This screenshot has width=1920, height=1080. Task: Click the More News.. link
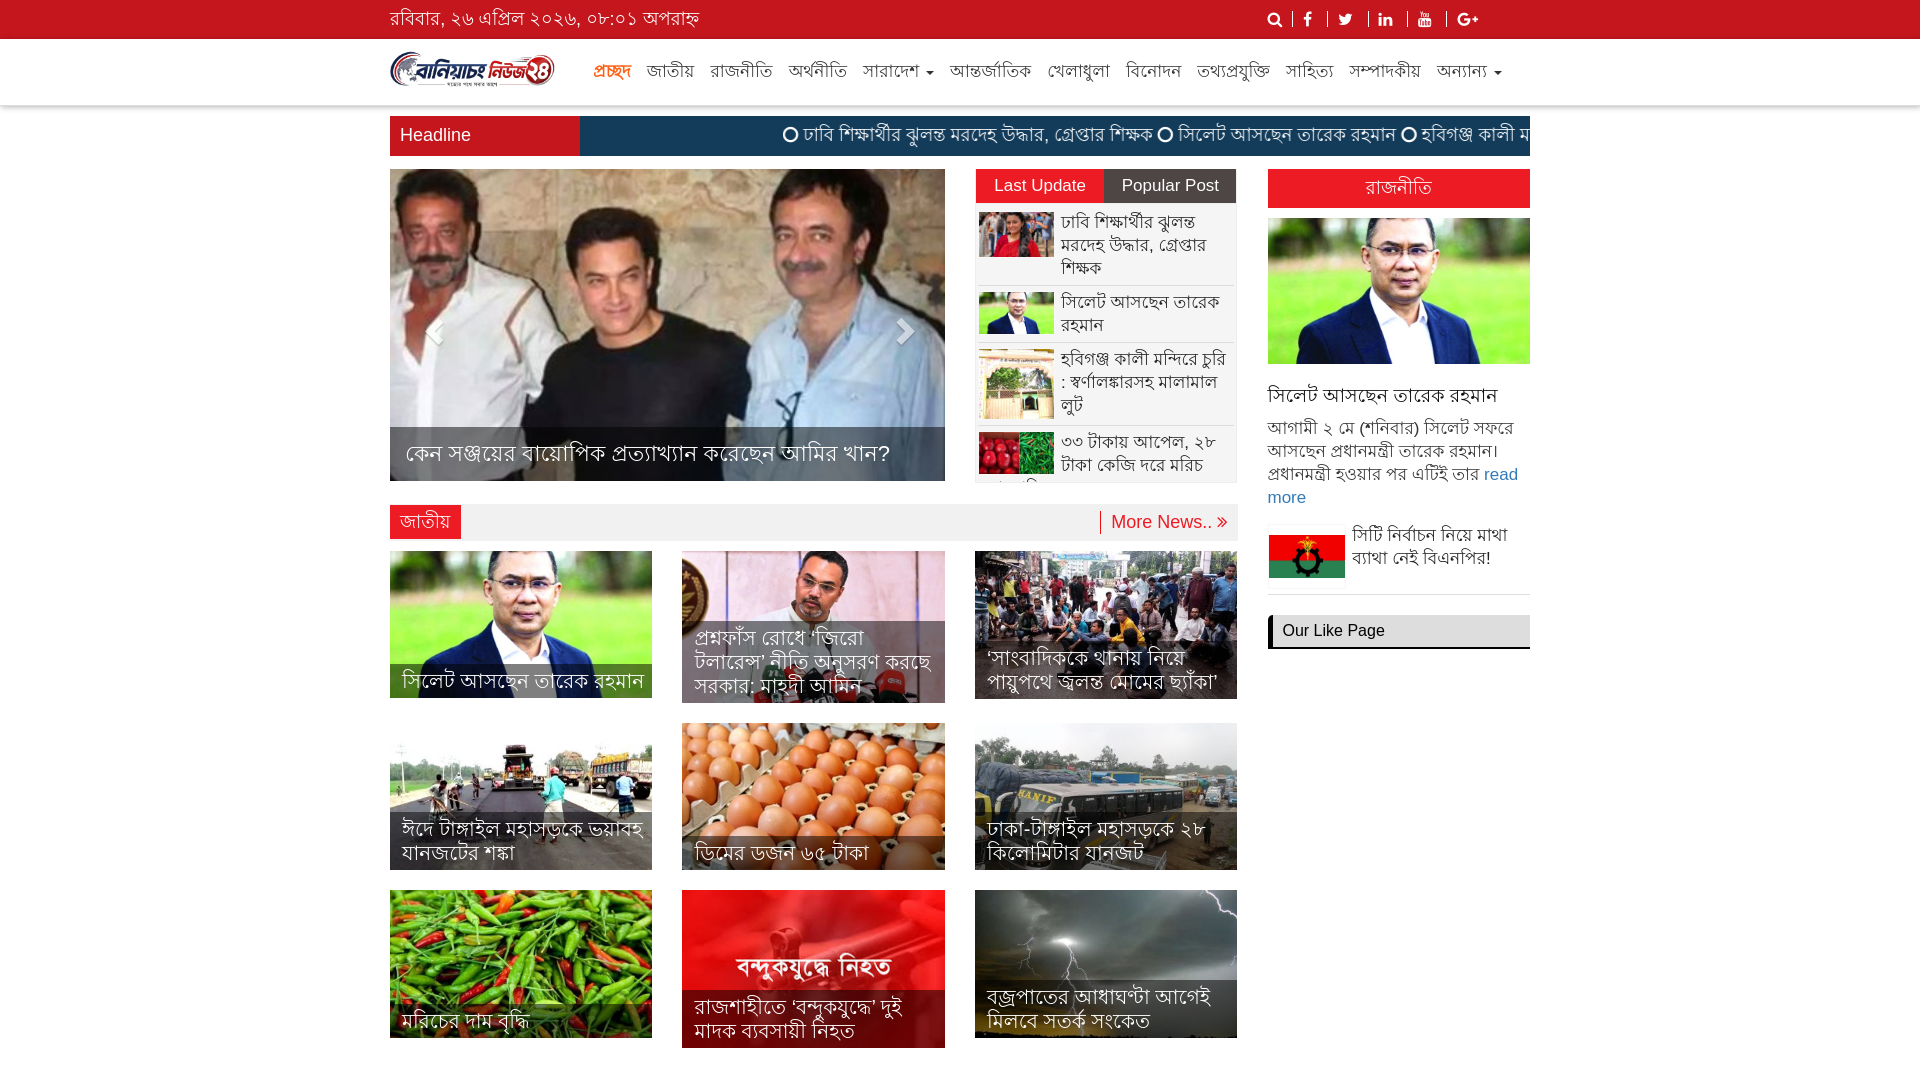(1168, 522)
